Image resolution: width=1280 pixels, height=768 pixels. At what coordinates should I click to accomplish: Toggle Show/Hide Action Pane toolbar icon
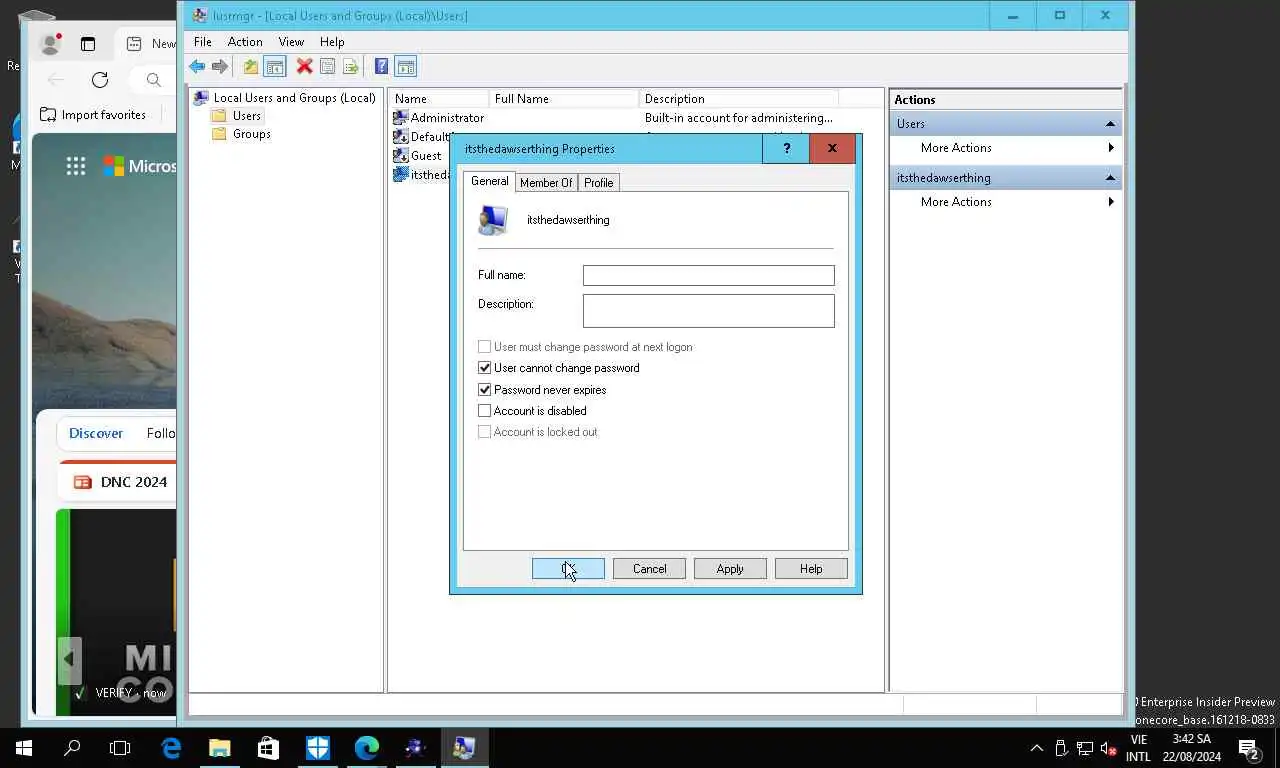tap(405, 67)
